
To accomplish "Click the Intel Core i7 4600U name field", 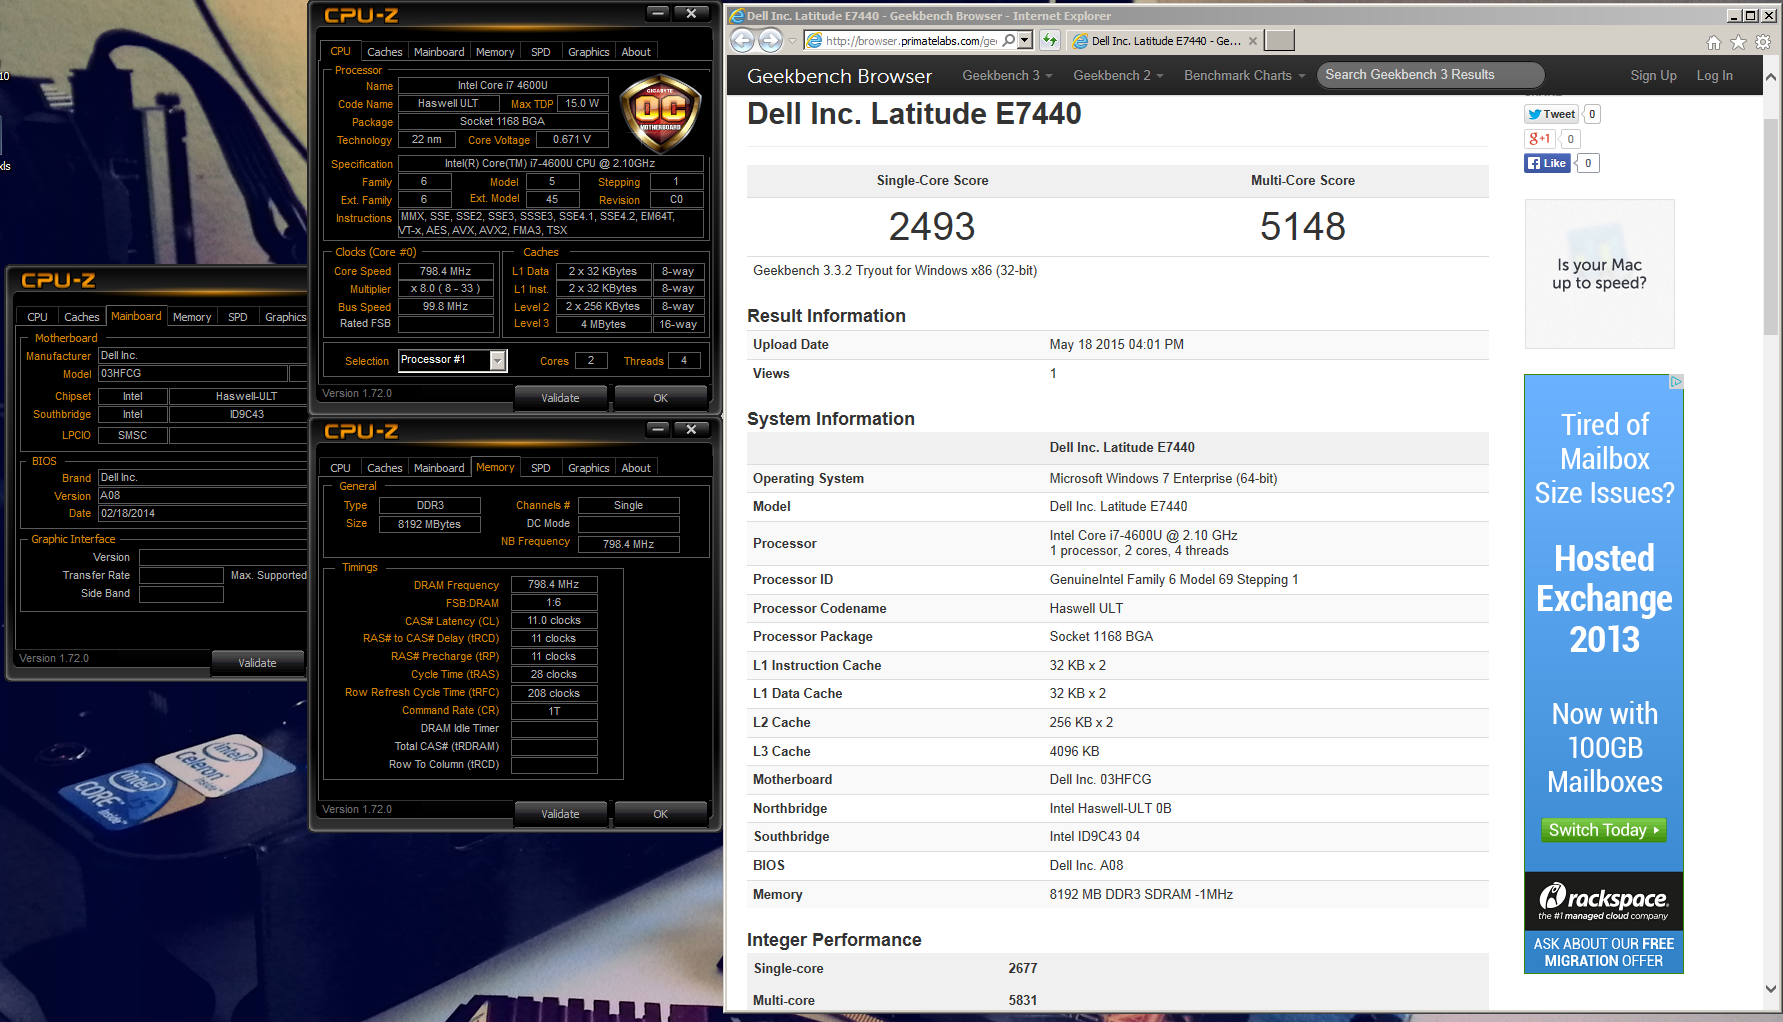I will click(x=503, y=86).
